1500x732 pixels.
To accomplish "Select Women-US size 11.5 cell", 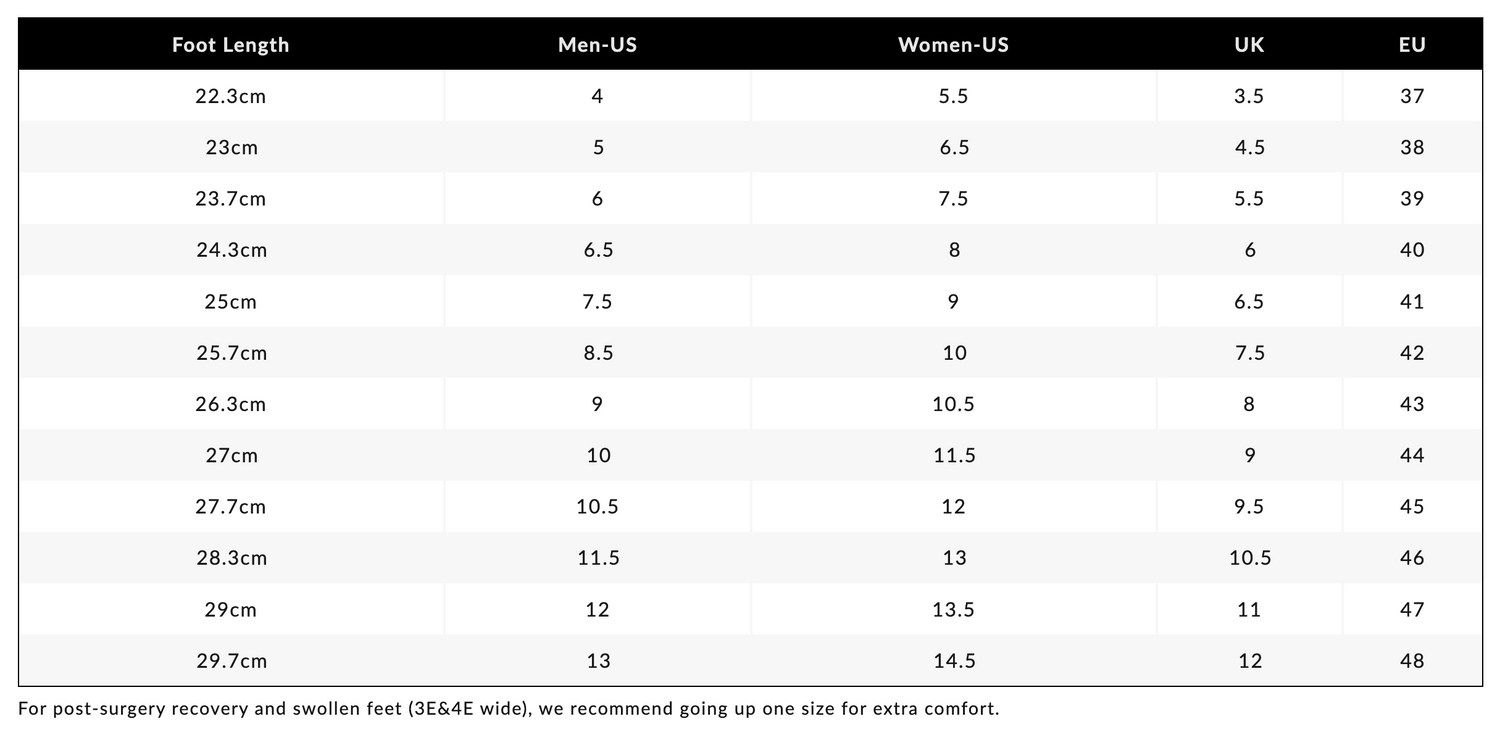I will coord(953,455).
